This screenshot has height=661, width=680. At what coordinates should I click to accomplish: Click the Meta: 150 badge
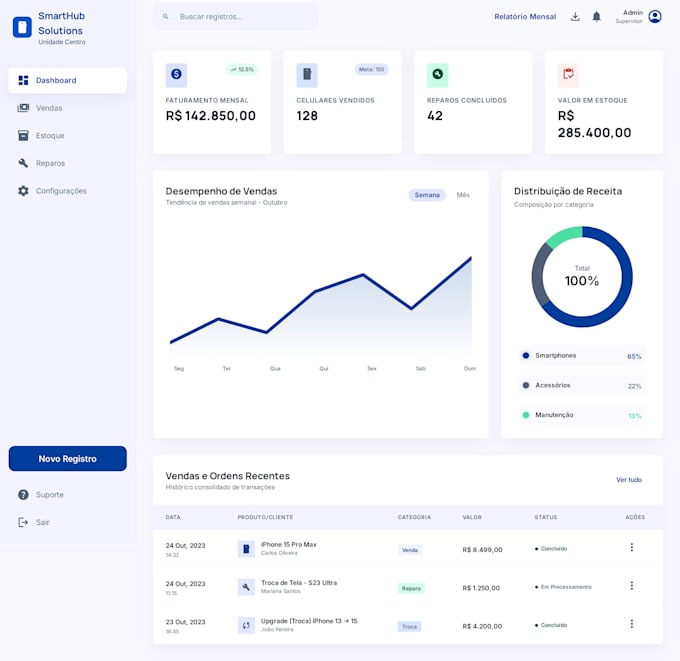(x=372, y=69)
